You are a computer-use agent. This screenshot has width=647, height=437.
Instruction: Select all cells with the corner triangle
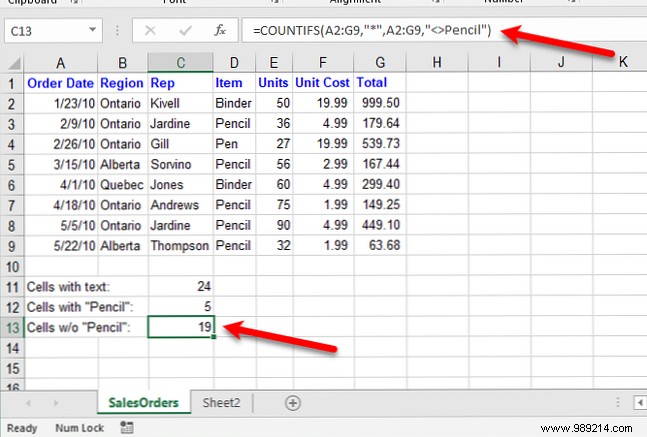pos(14,63)
